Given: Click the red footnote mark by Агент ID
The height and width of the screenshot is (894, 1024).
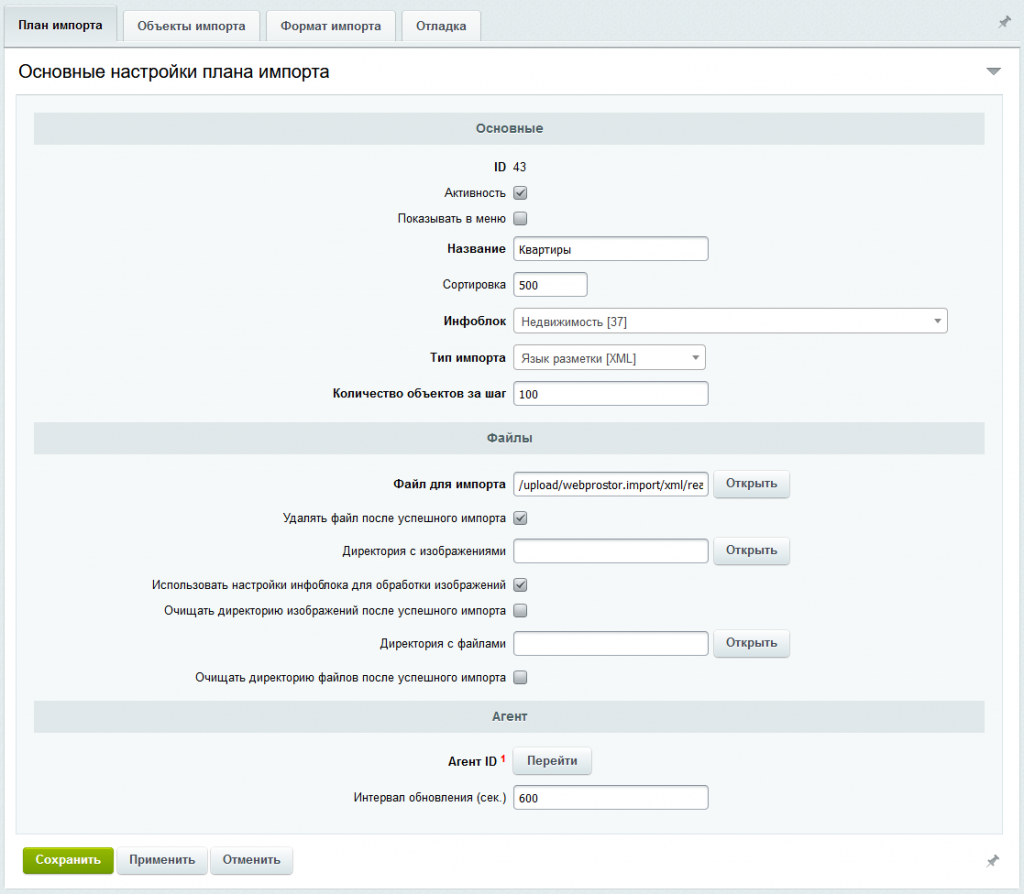Looking at the screenshot, I should (x=503, y=758).
